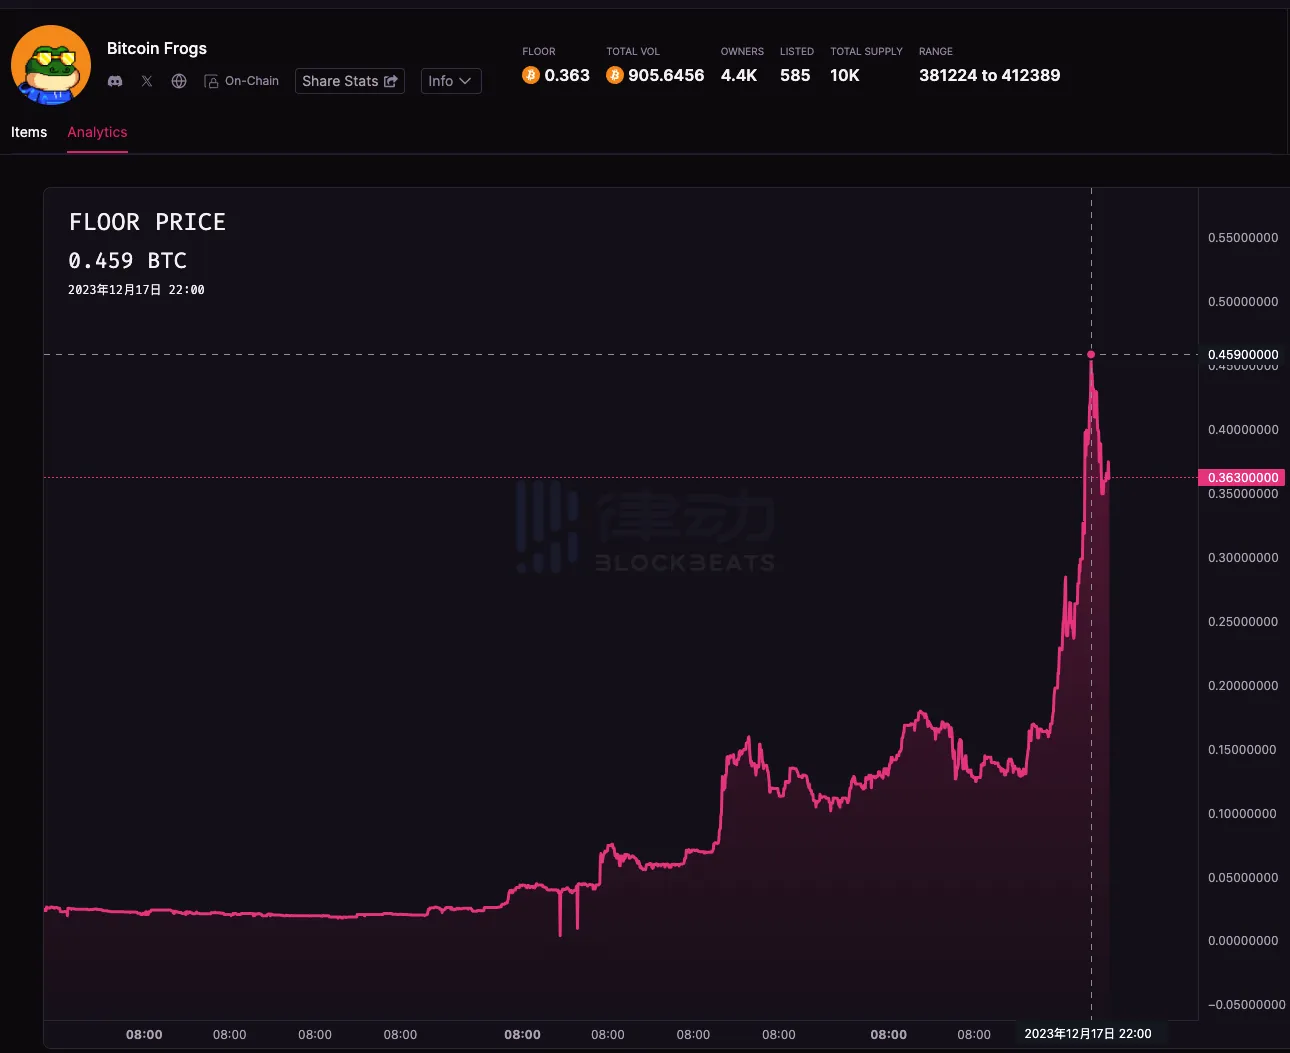1290x1053 pixels.
Task: Click the range value 381224 to 412389
Action: click(x=989, y=75)
